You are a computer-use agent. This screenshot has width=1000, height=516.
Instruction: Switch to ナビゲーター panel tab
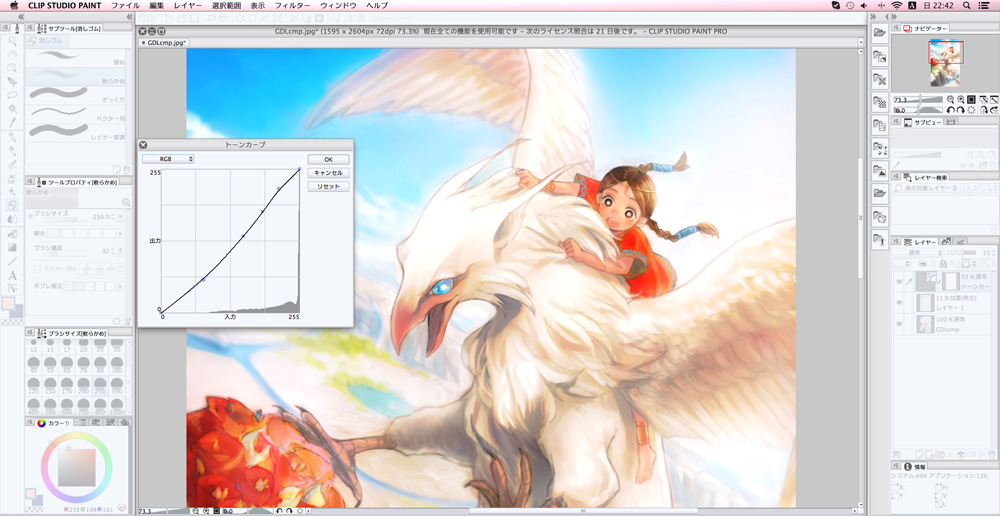(924, 28)
